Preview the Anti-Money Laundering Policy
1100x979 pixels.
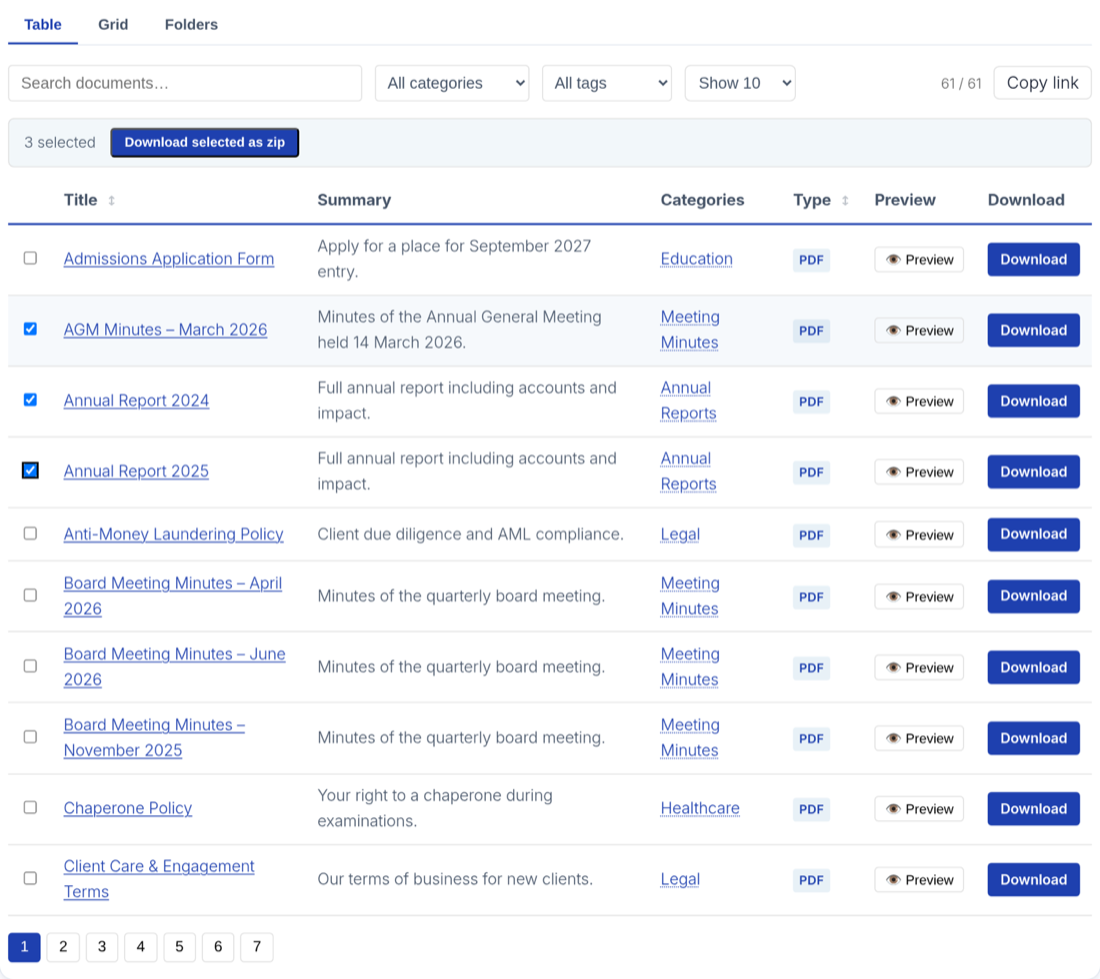tap(918, 534)
